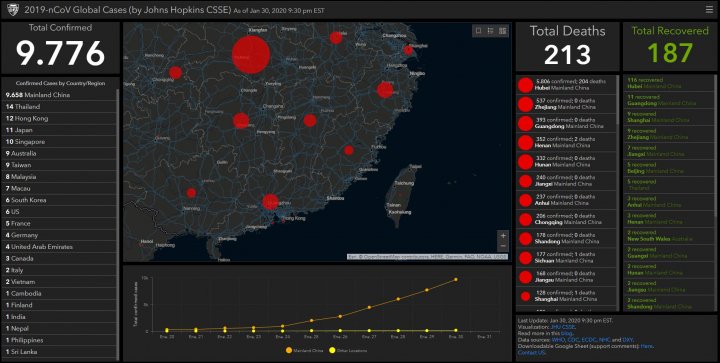Select '2 recovered New South Wales' row
720x363 pixels.
point(669,236)
